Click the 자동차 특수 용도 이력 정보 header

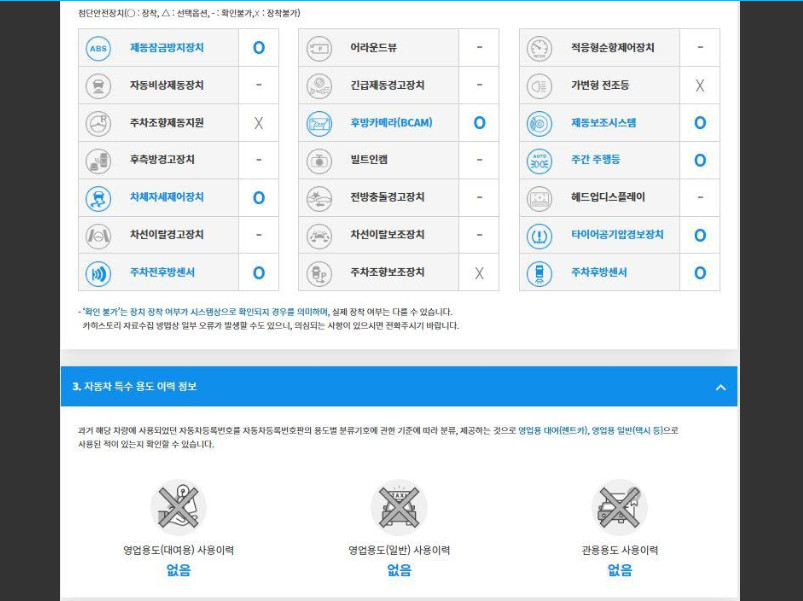tap(135, 387)
